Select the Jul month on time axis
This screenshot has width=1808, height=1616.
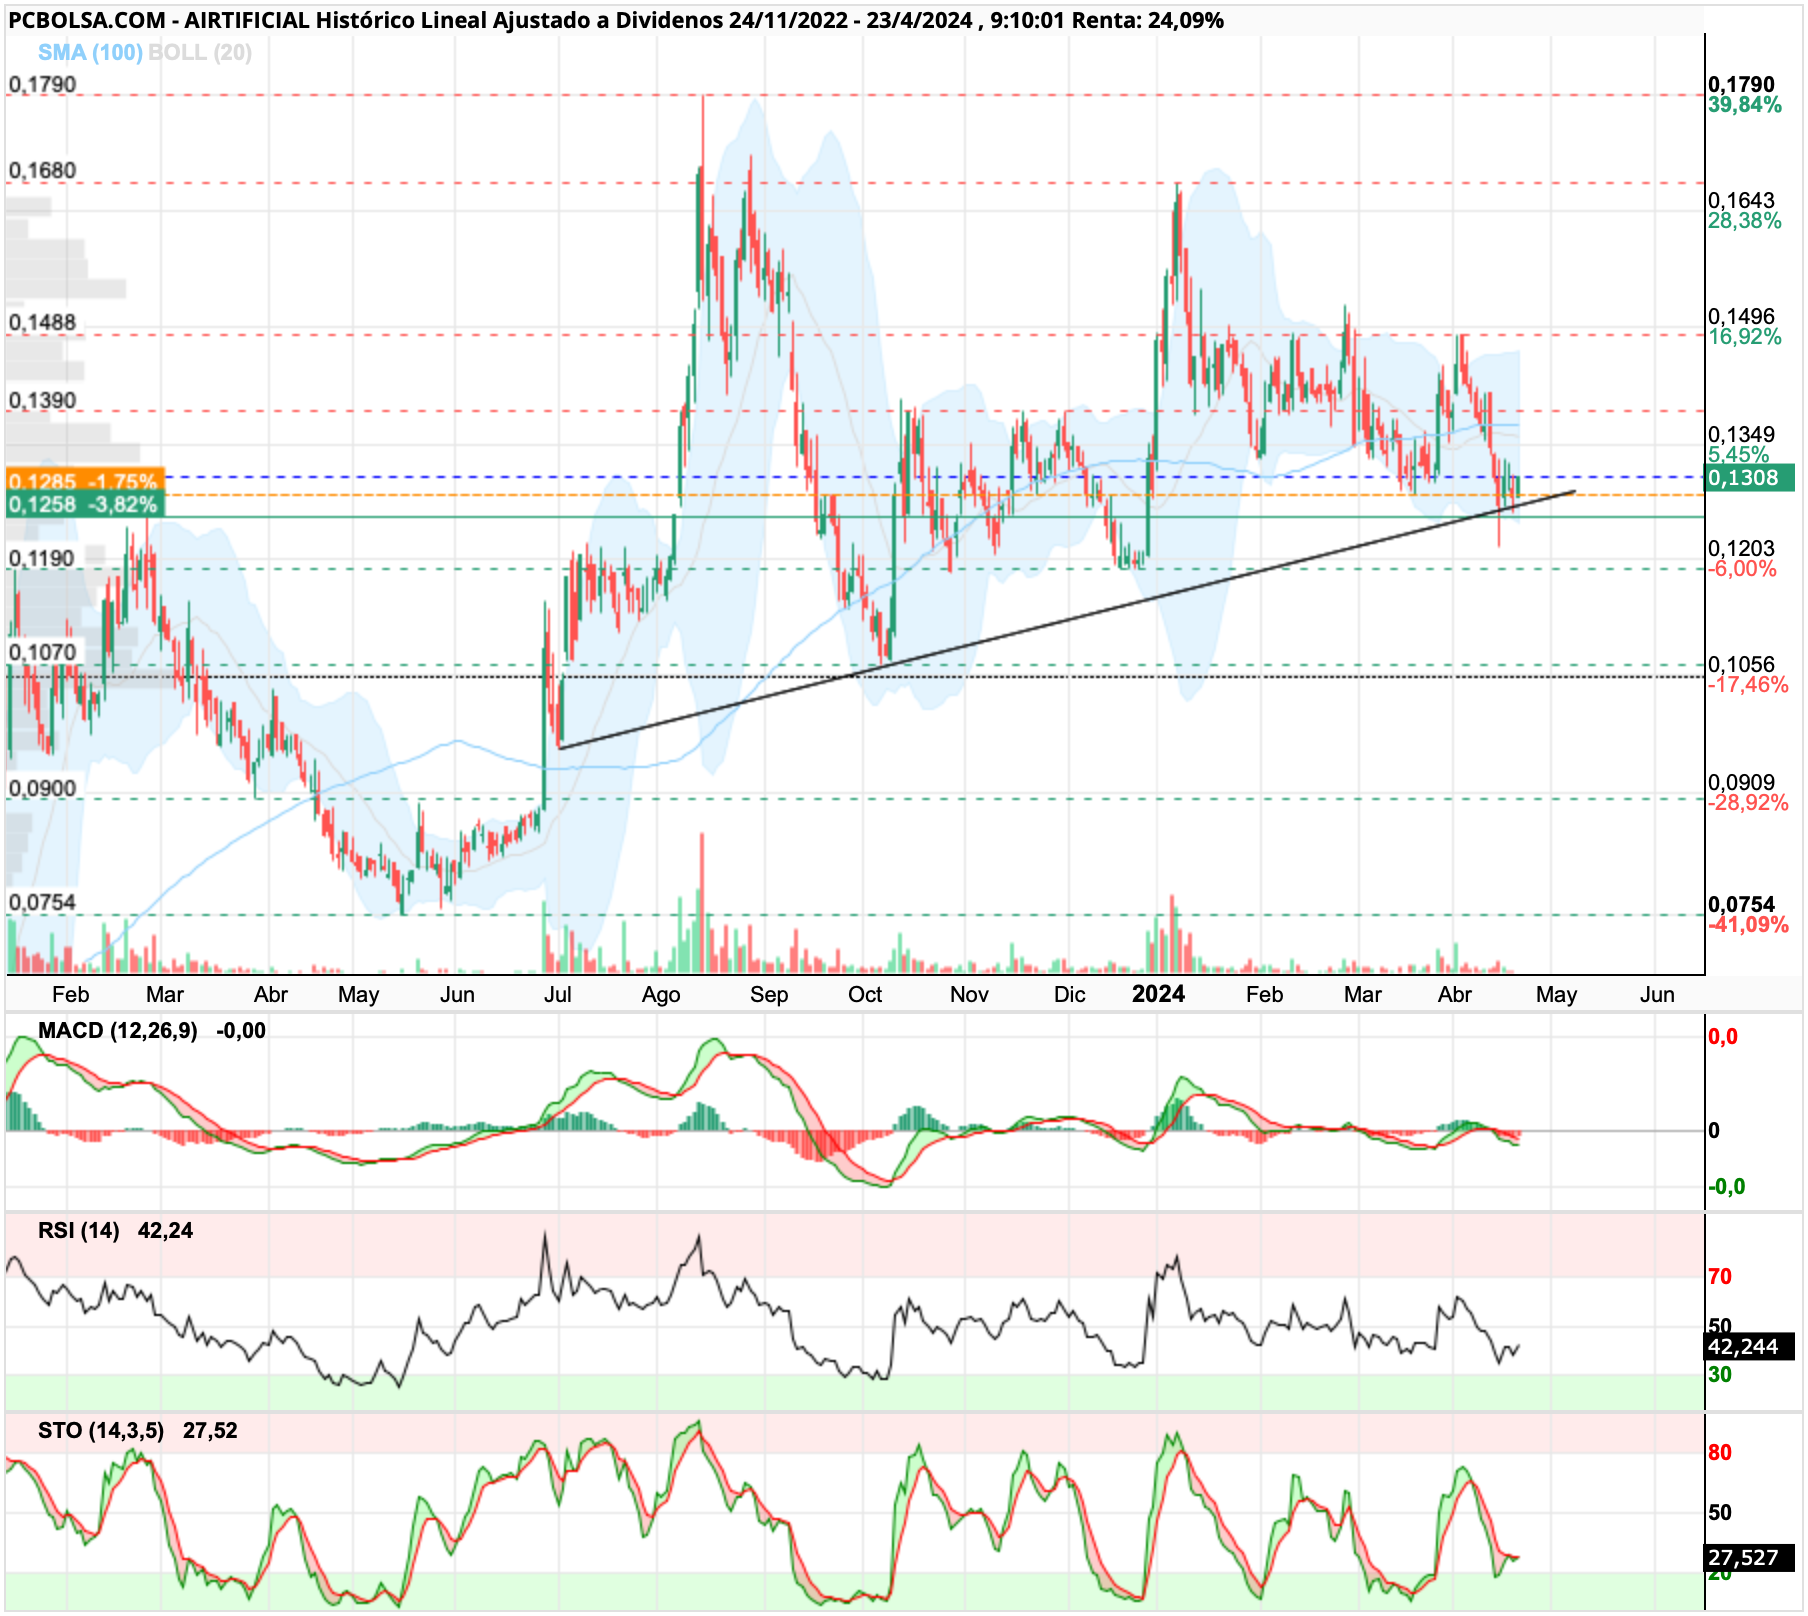557,994
